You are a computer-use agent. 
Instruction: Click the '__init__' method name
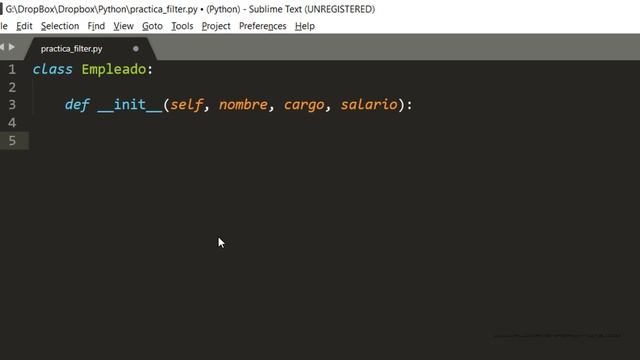tap(130, 105)
